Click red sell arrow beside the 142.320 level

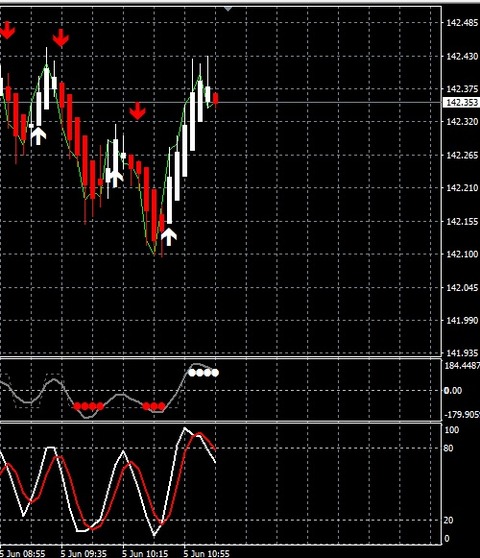pyautogui.click(x=137, y=111)
